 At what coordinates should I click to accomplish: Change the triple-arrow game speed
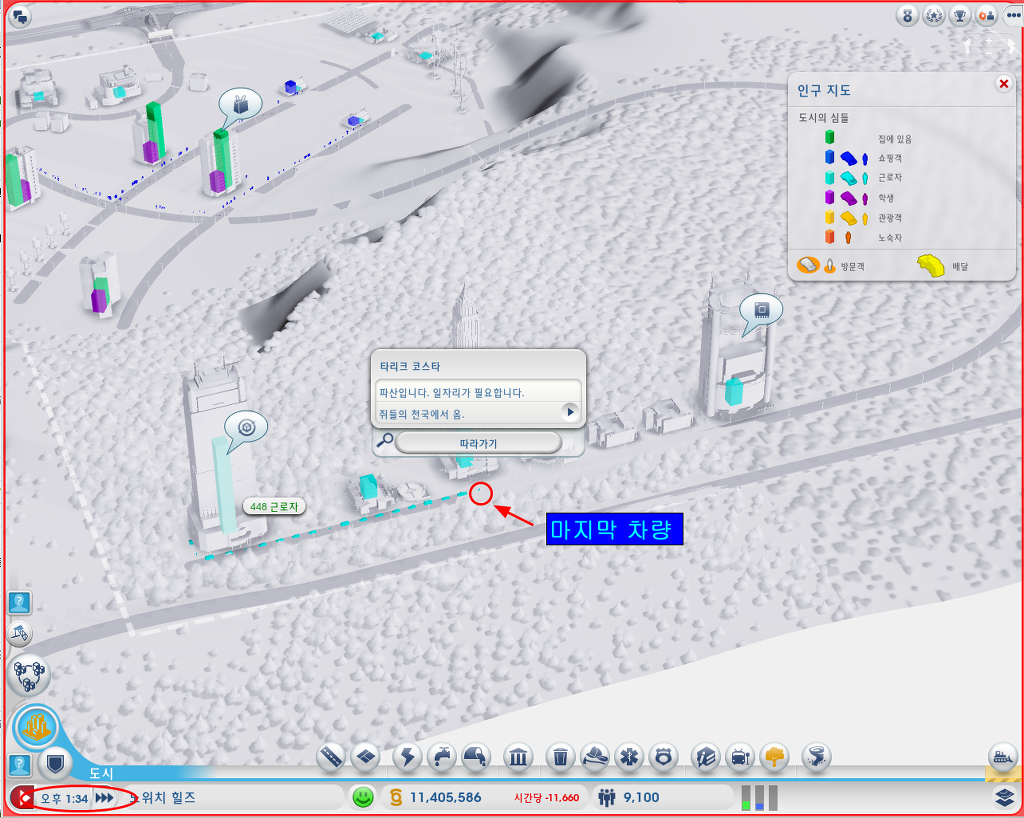(x=104, y=798)
